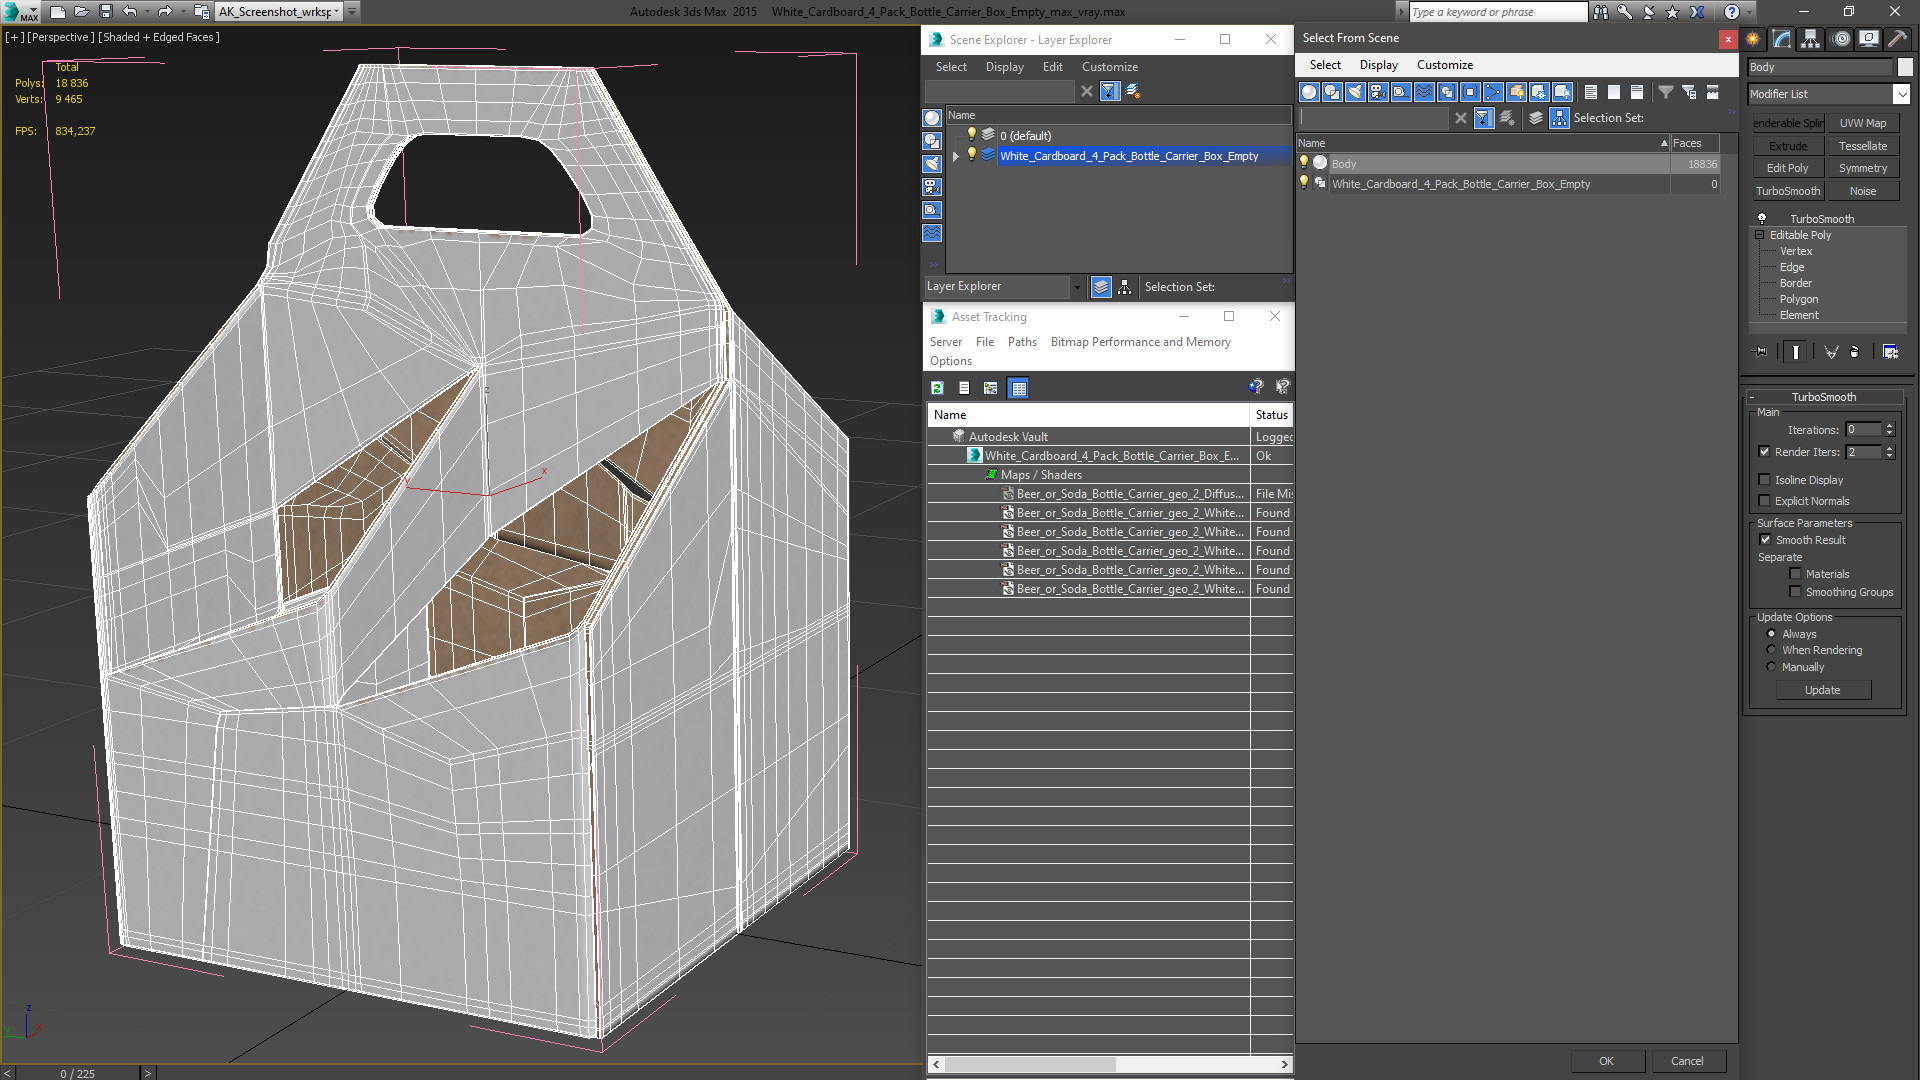Toggle the Isoline Display checkbox

(x=1765, y=480)
